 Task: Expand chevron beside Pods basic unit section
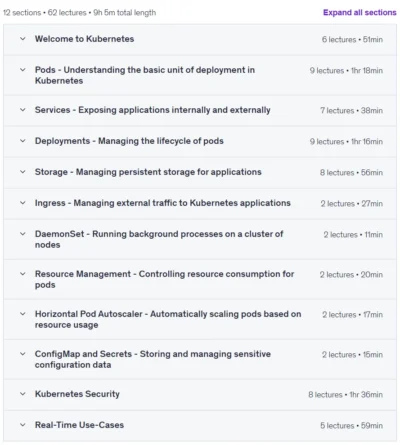pyautogui.click(x=23, y=70)
